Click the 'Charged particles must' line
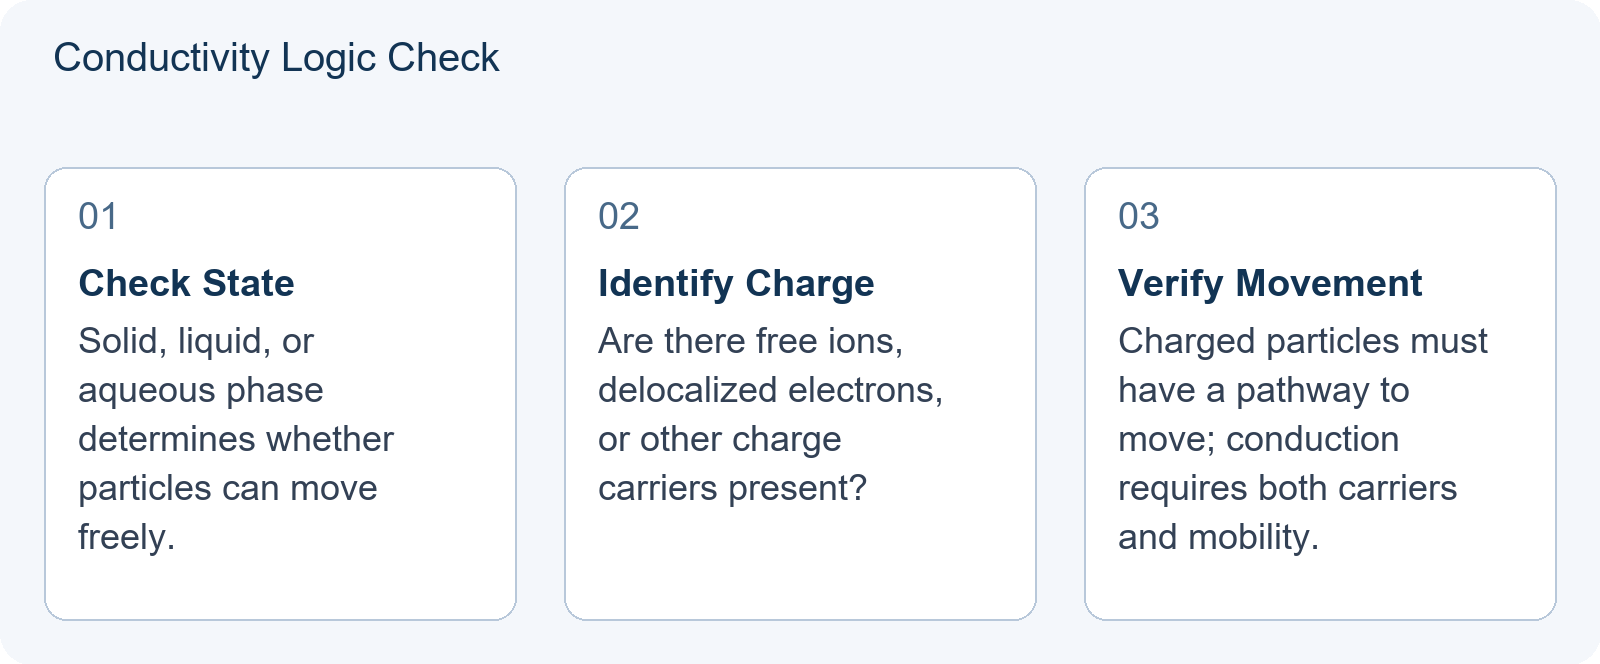Screen dimensions: 1600x664 (1303, 341)
